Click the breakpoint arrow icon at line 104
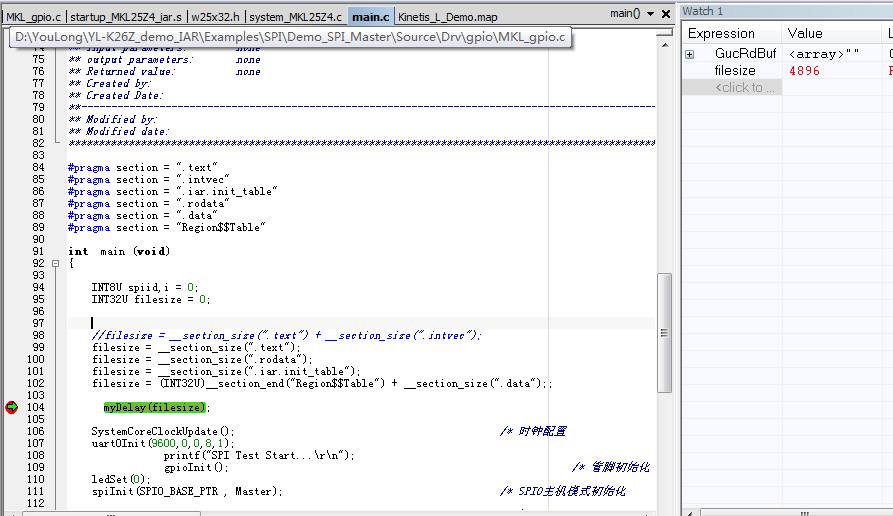 [11, 407]
